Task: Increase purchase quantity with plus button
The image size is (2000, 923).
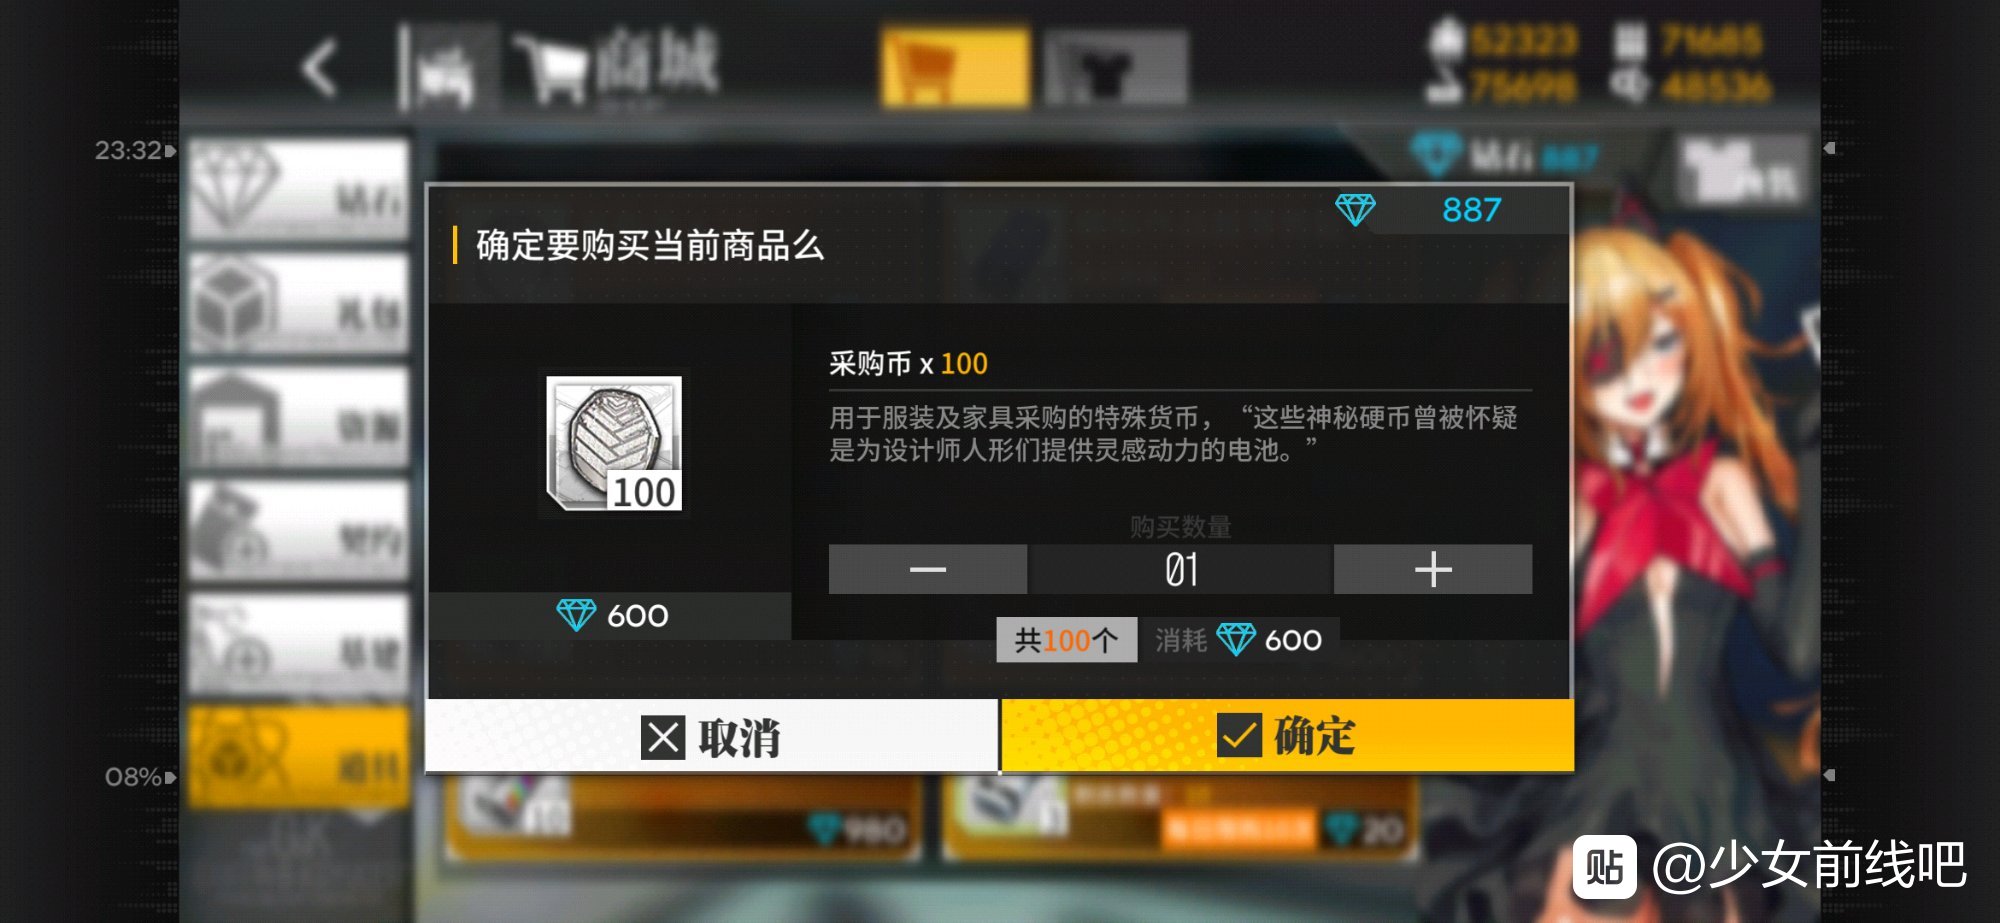Action: click(1432, 569)
